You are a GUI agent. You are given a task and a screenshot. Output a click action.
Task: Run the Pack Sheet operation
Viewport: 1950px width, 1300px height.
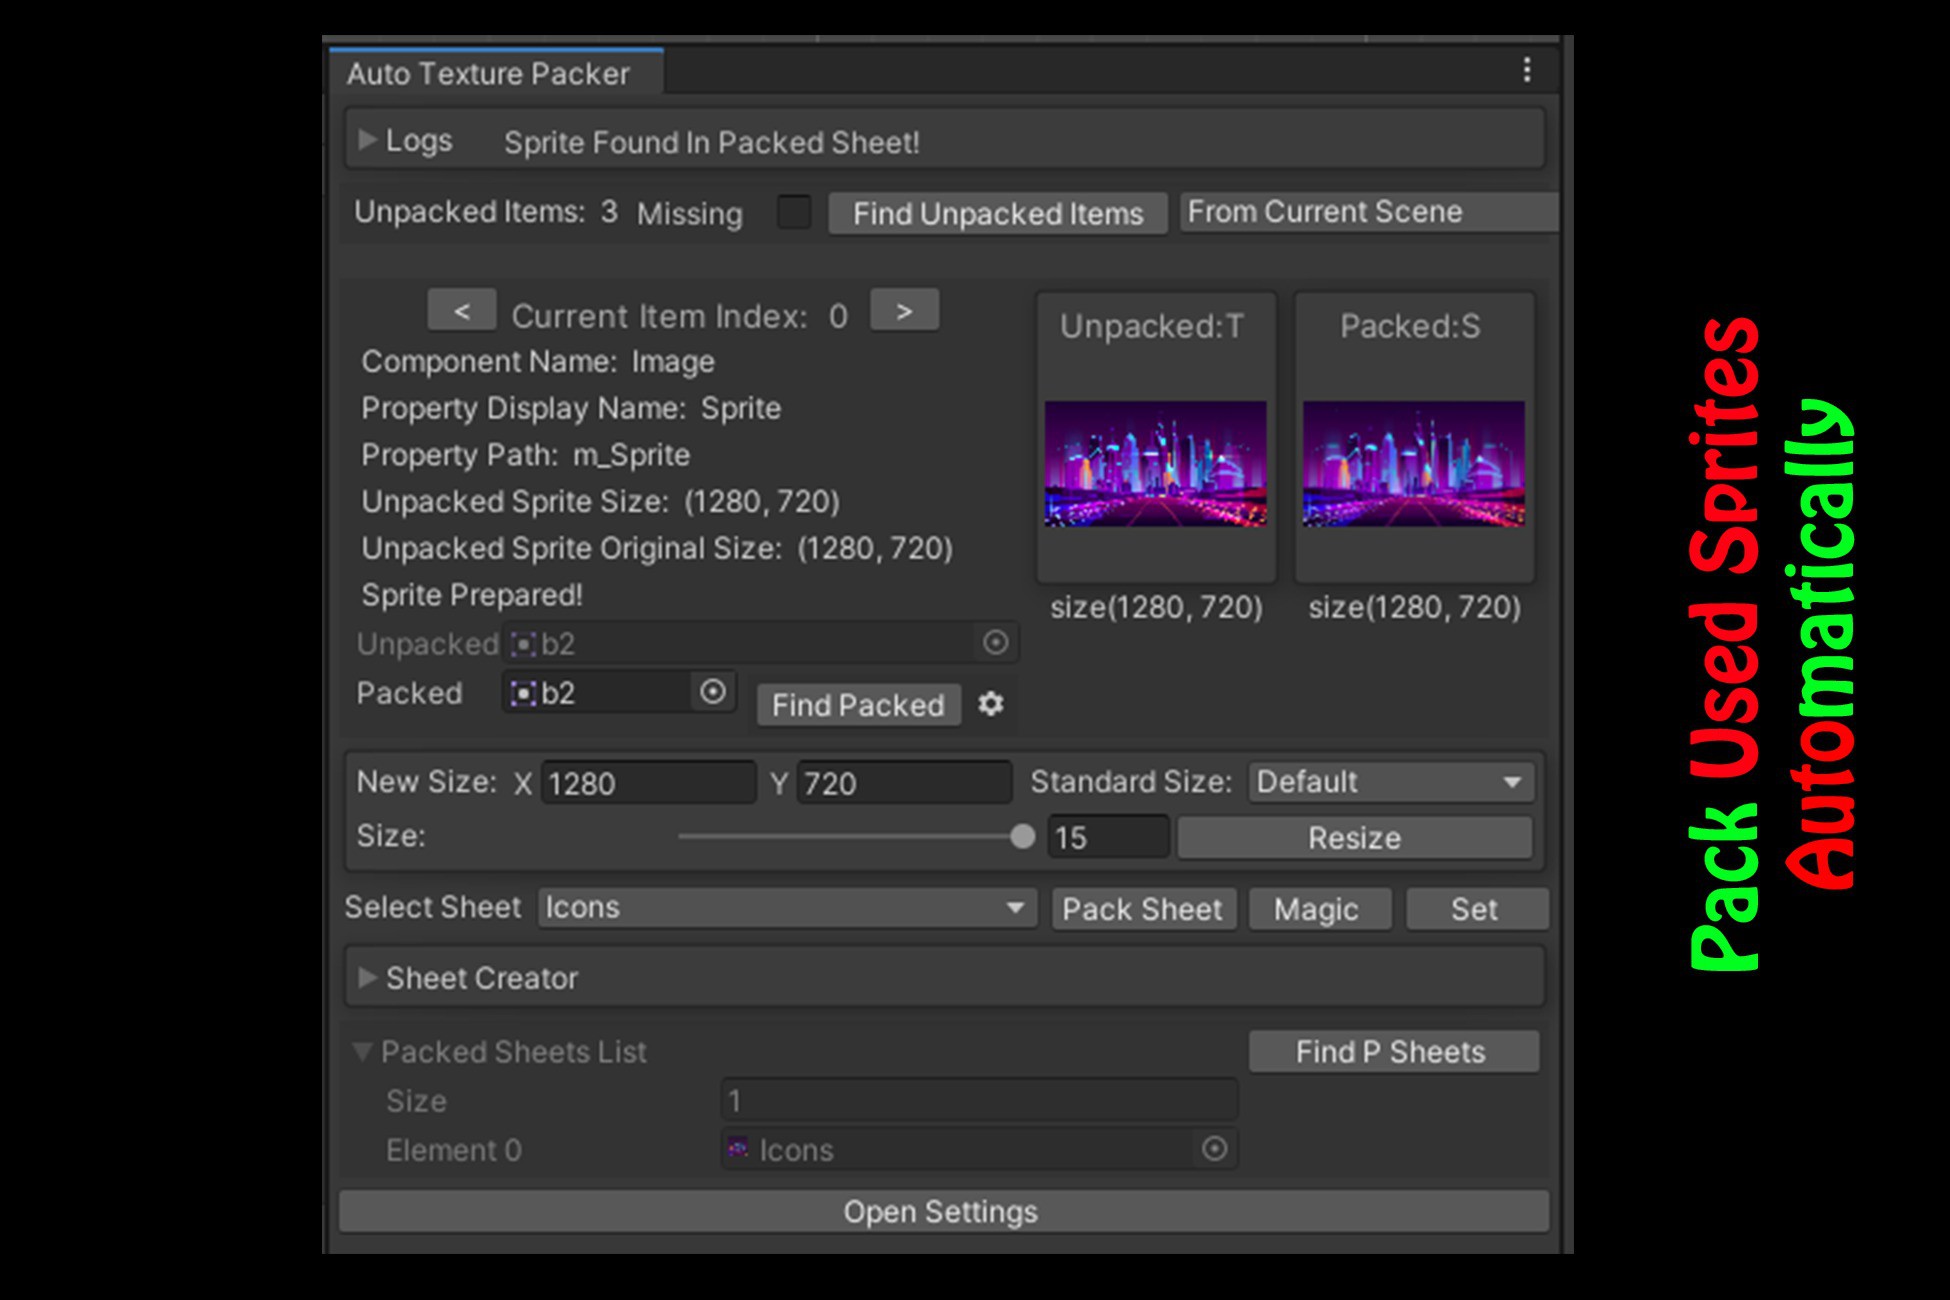(x=1143, y=908)
